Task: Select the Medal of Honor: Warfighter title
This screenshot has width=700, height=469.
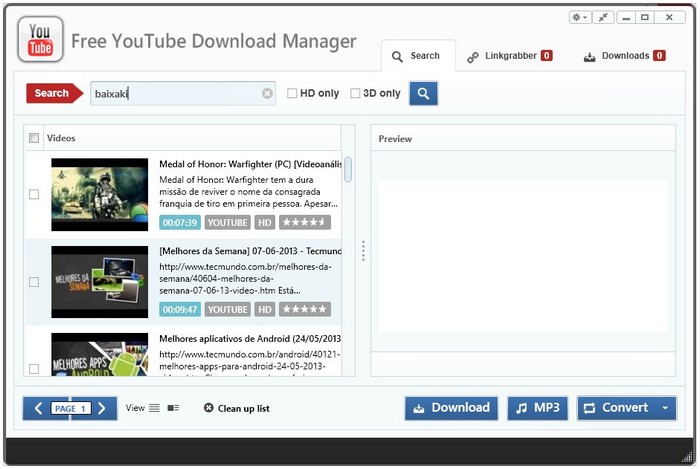Action: click(250, 164)
